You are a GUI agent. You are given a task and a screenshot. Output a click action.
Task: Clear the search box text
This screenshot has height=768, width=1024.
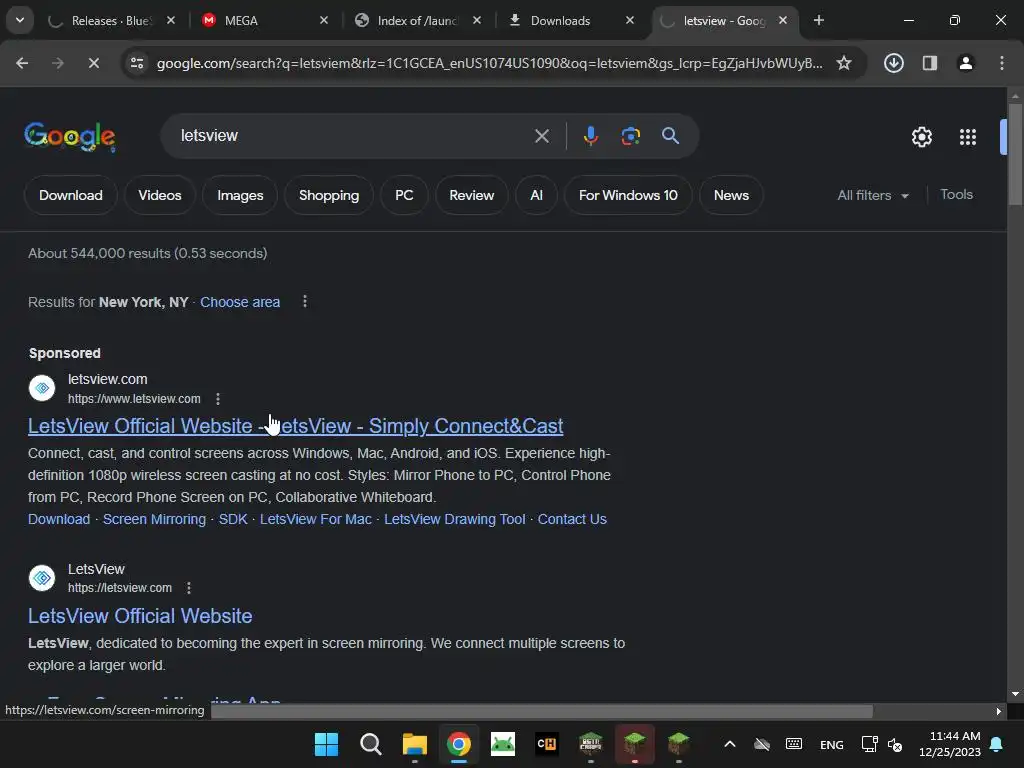[541, 136]
